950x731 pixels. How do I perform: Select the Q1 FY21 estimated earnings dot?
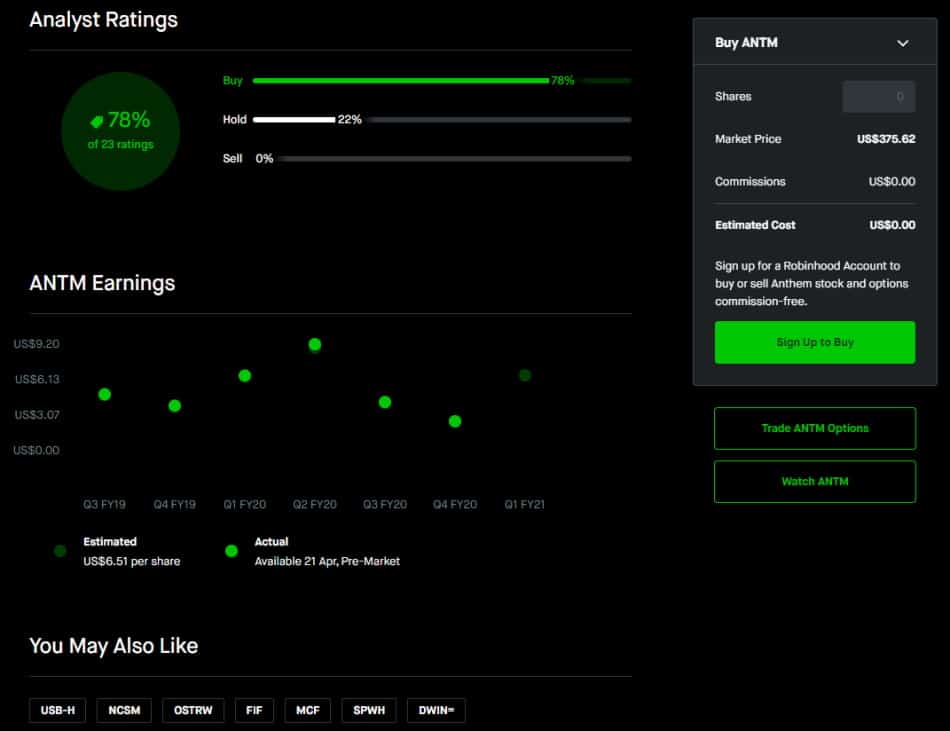click(x=525, y=375)
